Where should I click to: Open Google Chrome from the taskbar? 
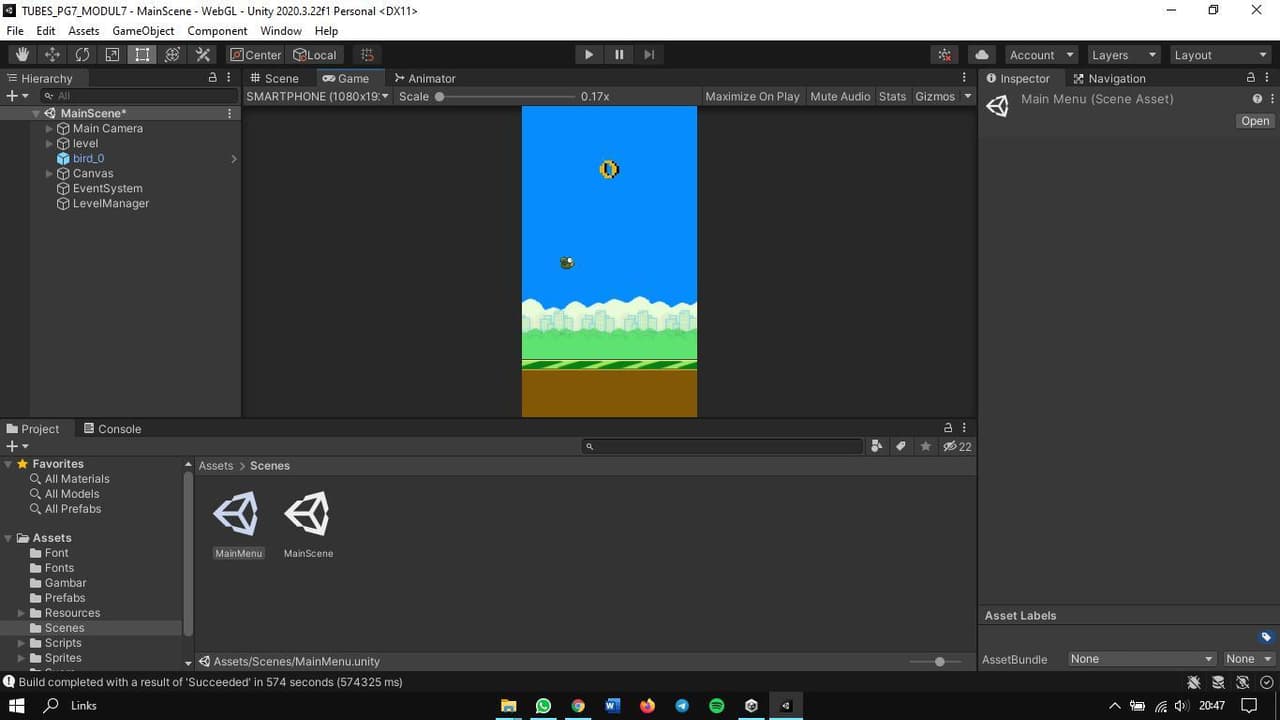click(578, 705)
